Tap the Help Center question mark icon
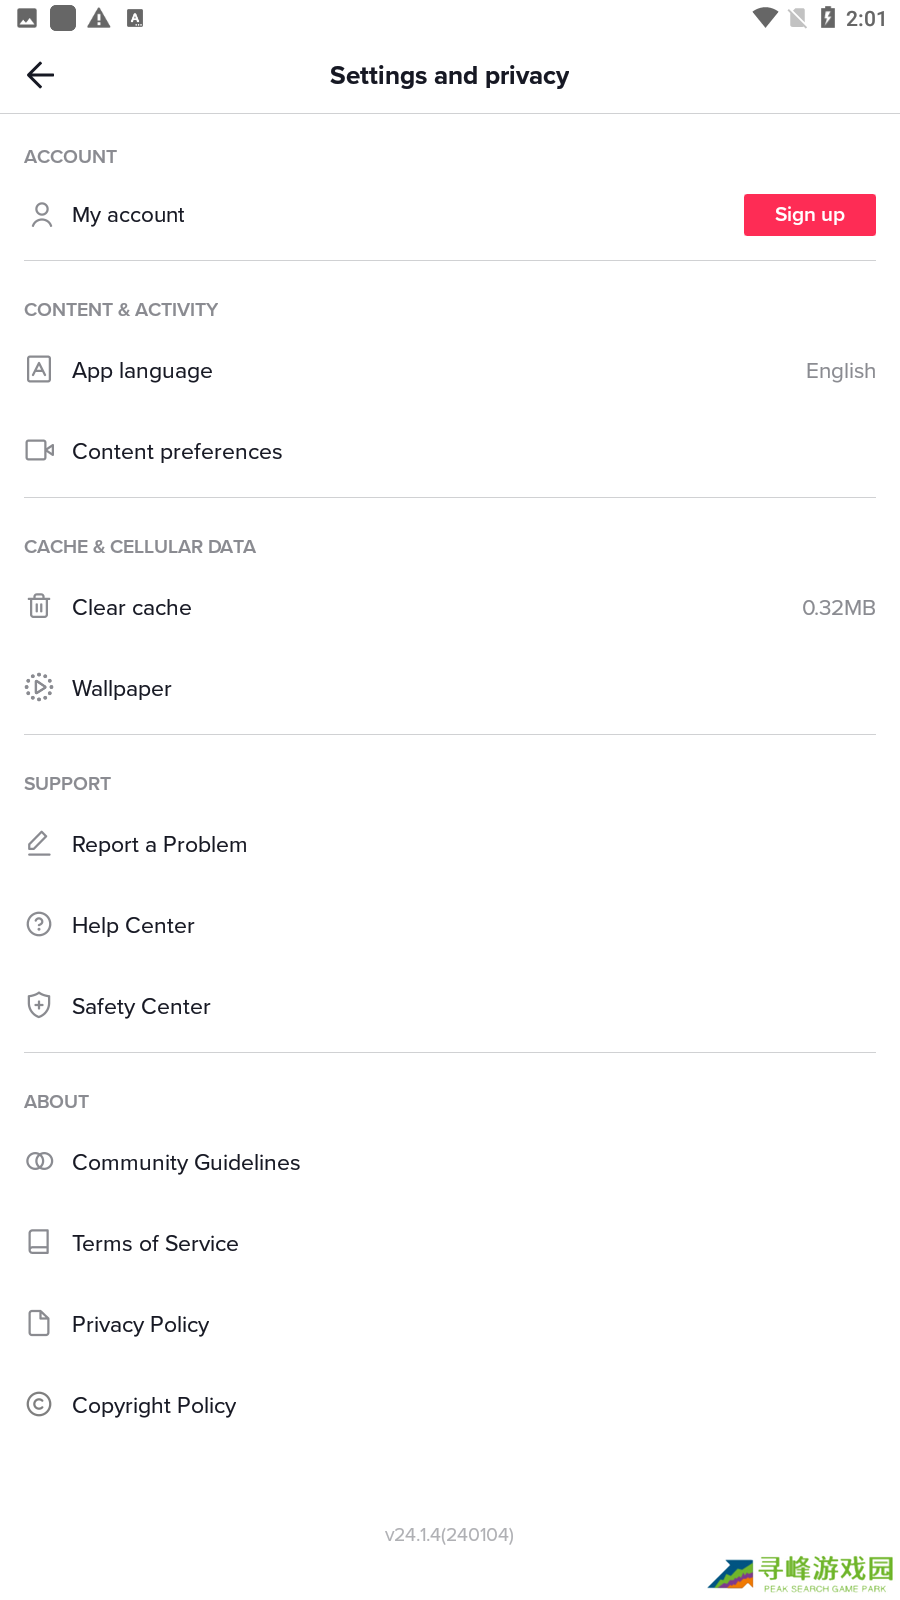 (x=39, y=924)
